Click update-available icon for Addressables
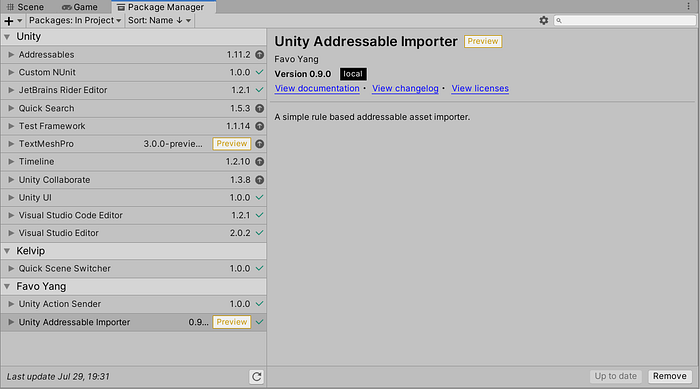The height and width of the screenshot is (389, 700). [x=259, y=54]
